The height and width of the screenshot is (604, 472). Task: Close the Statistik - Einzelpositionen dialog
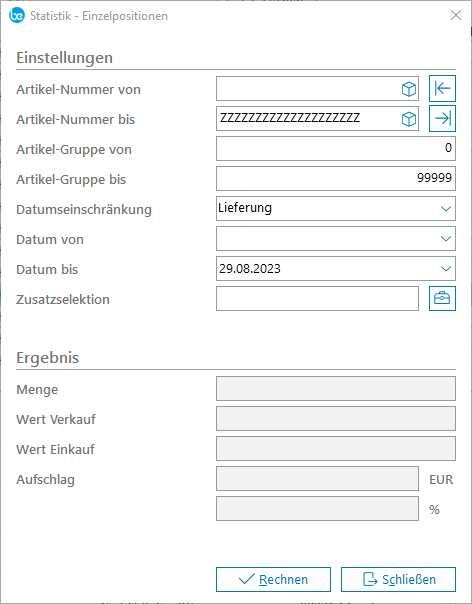tap(456, 15)
